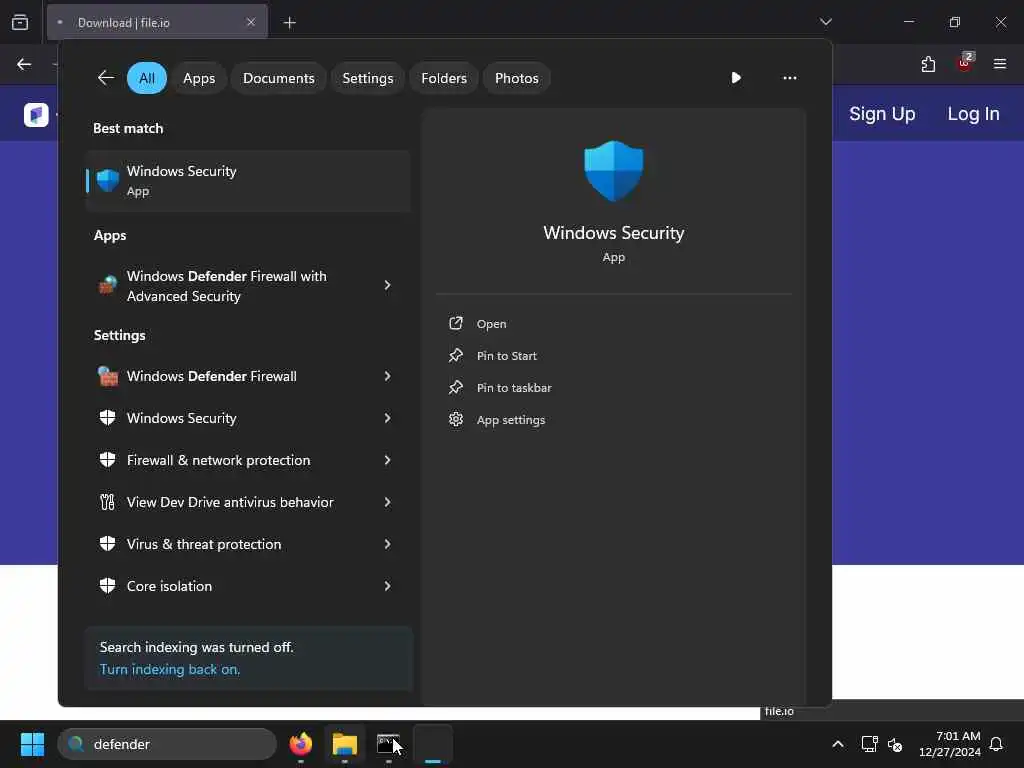Open the Windows Start button
Screen dimensions: 1024x768
coord(32,744)
